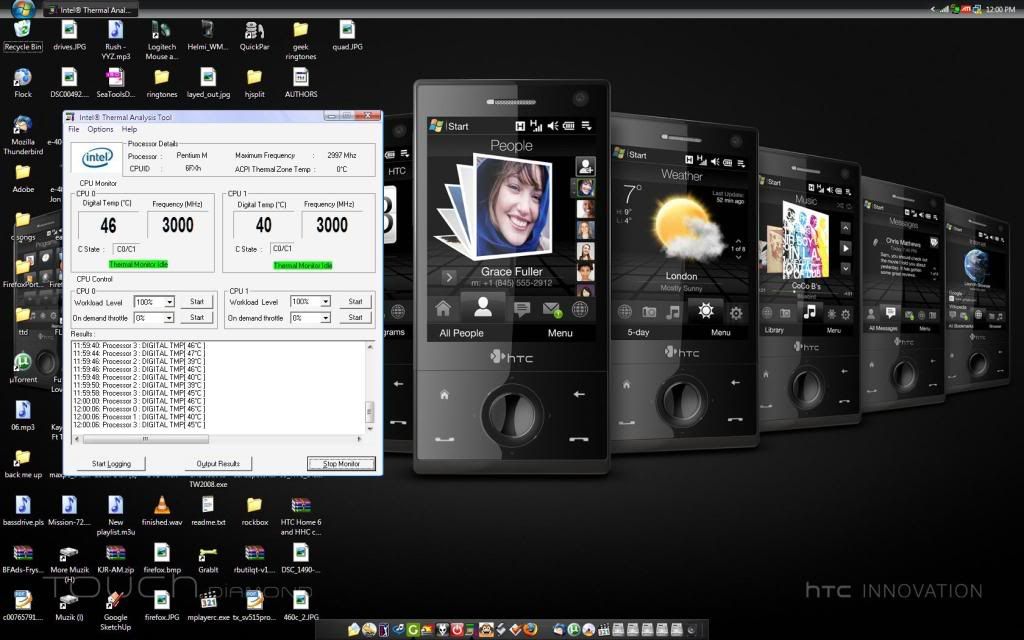Select the finished.wav VLC file icon
1024x640 pixels.
pos(162,511)
